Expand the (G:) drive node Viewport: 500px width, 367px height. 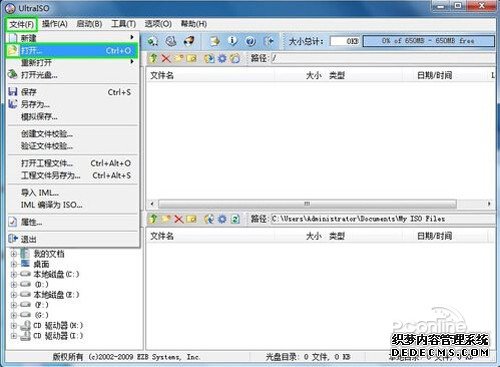tap(14, 315)
